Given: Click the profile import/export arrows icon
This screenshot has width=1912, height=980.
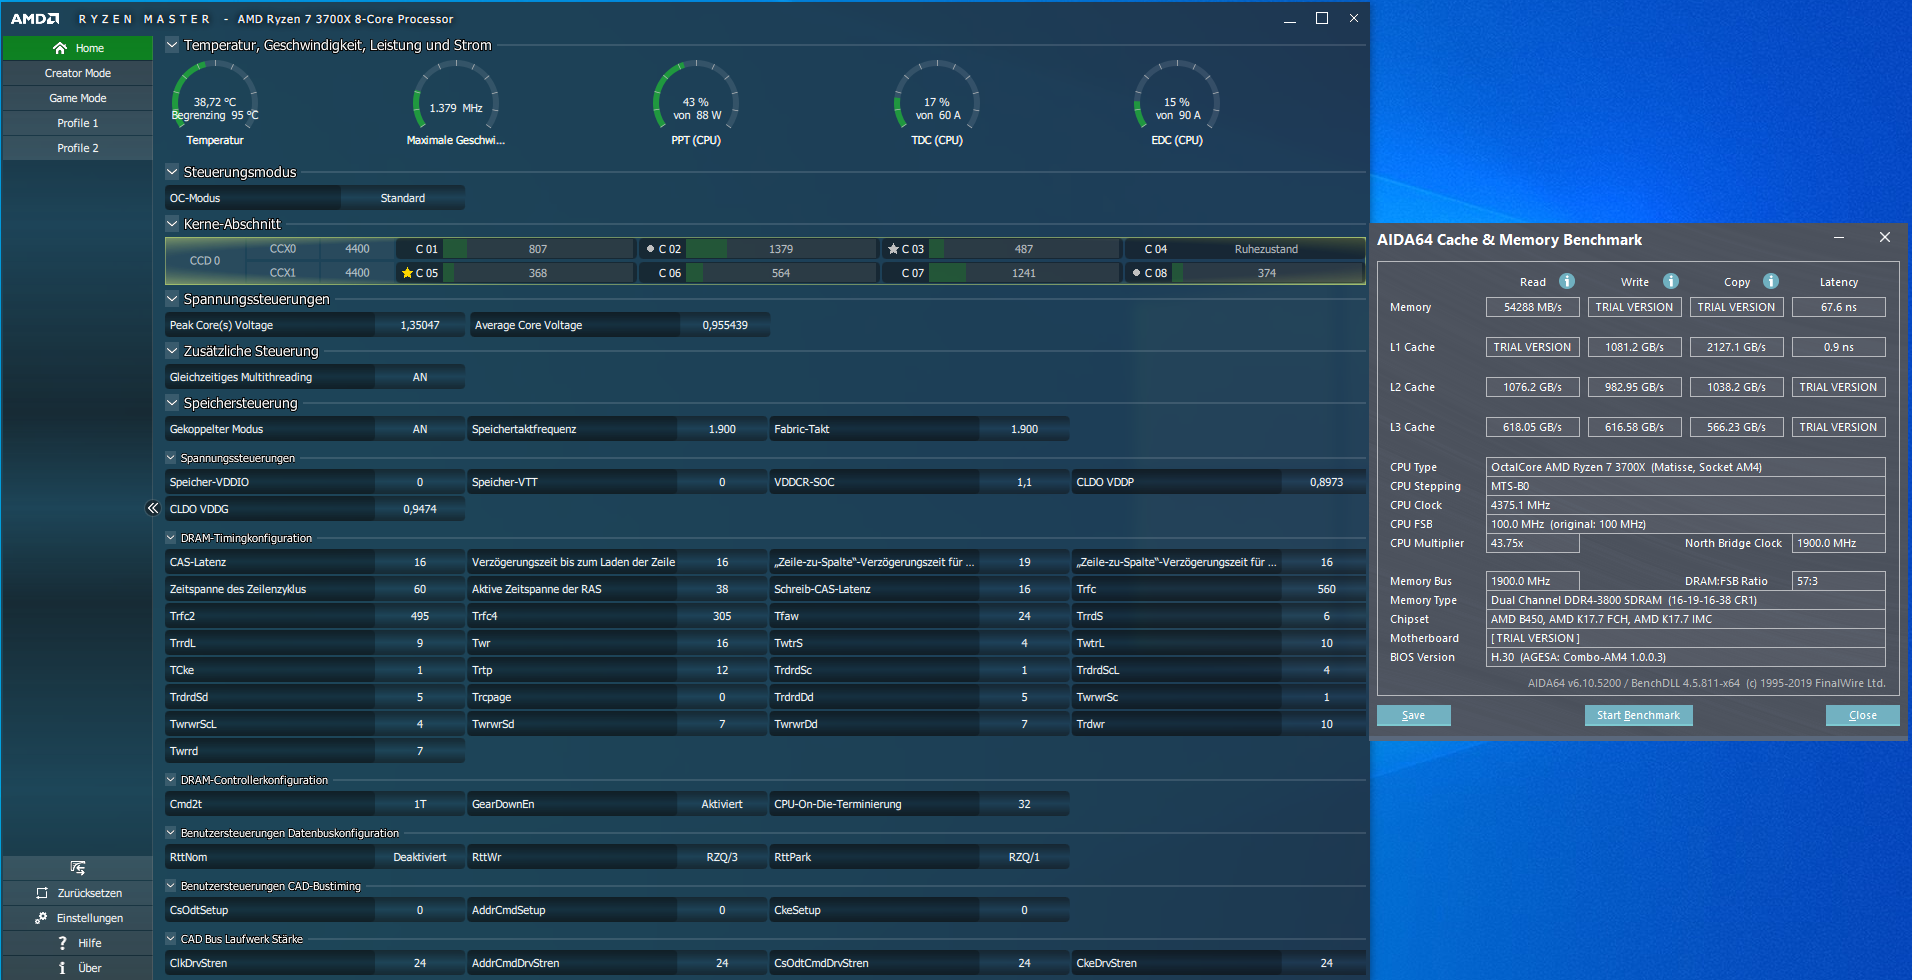Looking at the screenshot, I should coord(78,867).
